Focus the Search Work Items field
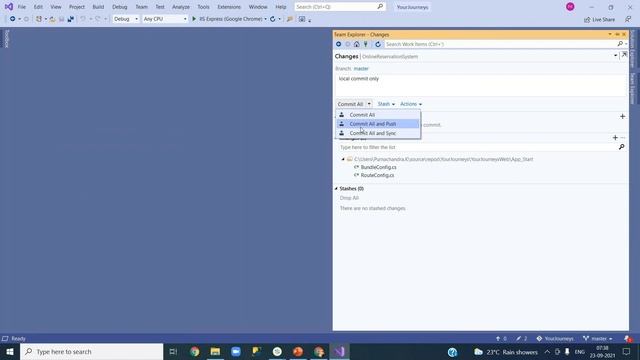This screenshot has width=640, height=360. click(500, 44)
